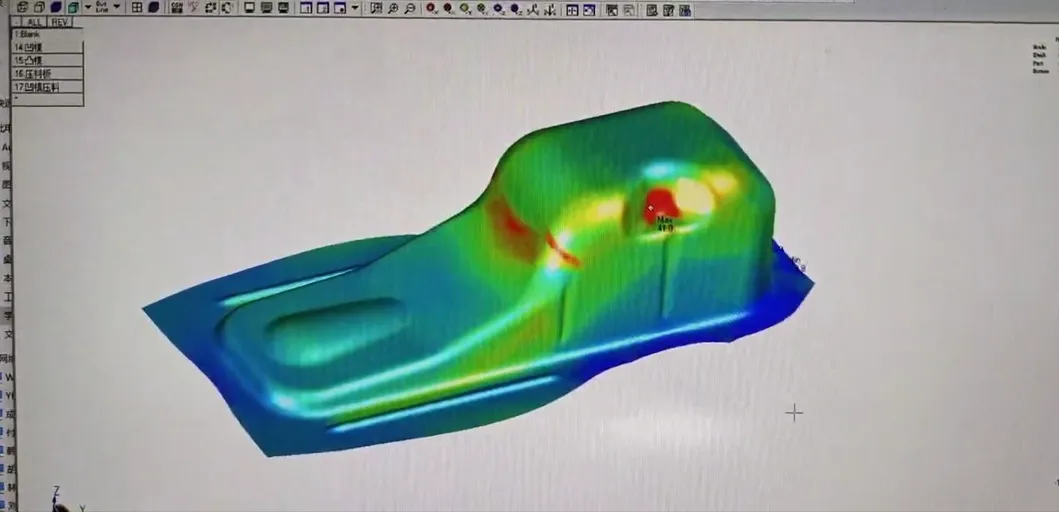The height and width of the screenshot is (512, 1059).
Task: Click the blue highlighted view icon
Action: 588,9
